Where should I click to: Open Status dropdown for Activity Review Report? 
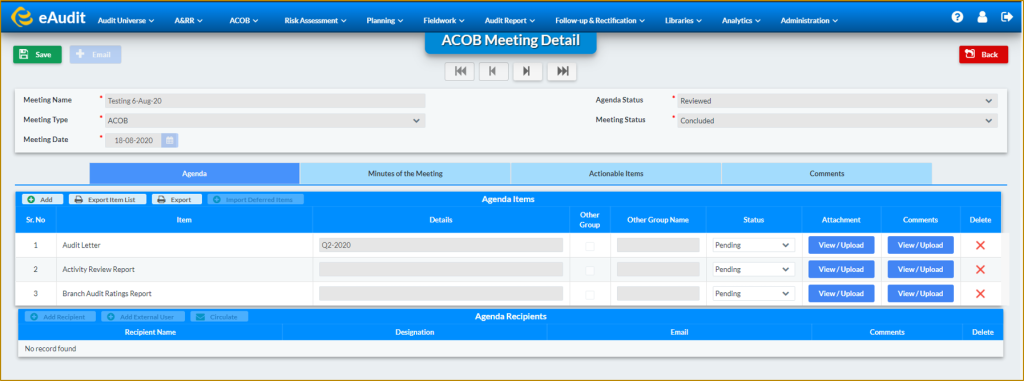tap(754, 269)
